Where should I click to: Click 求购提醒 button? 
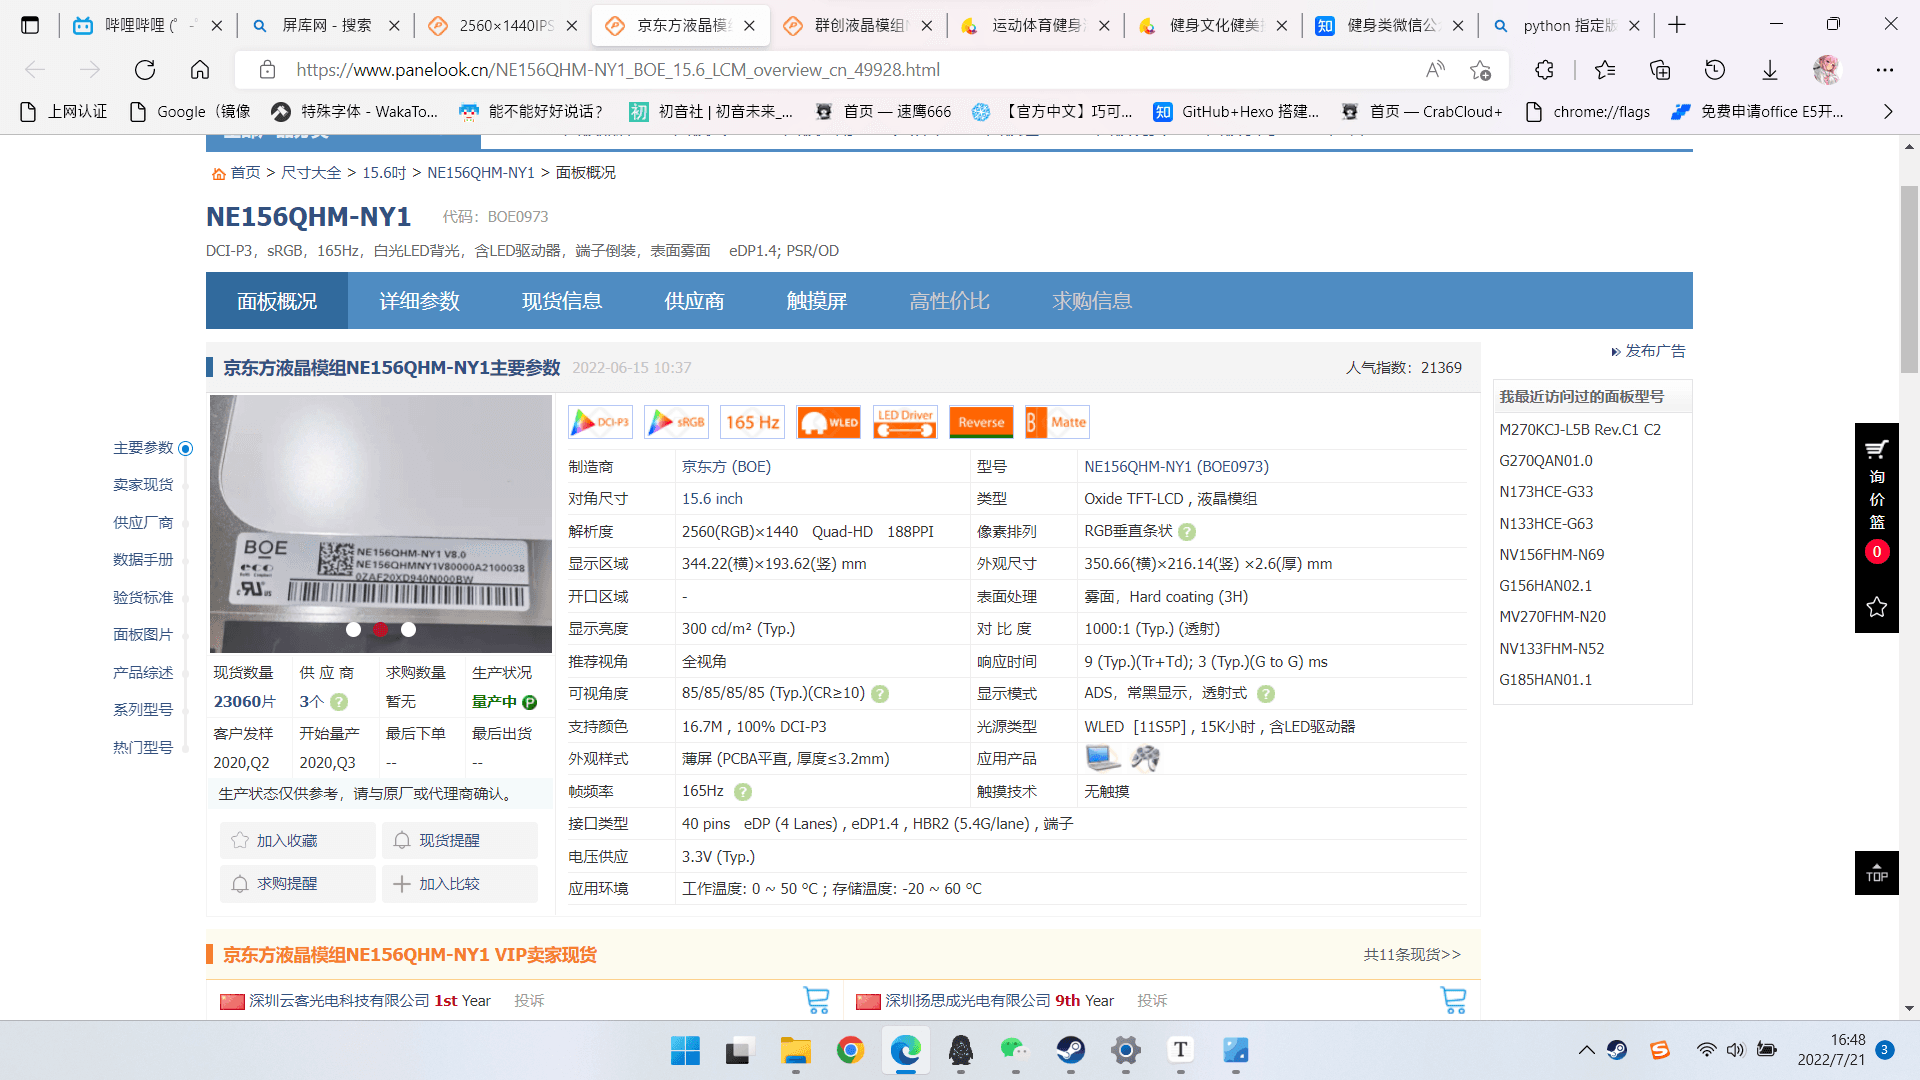pyautogui.click(x=298, y=884)
